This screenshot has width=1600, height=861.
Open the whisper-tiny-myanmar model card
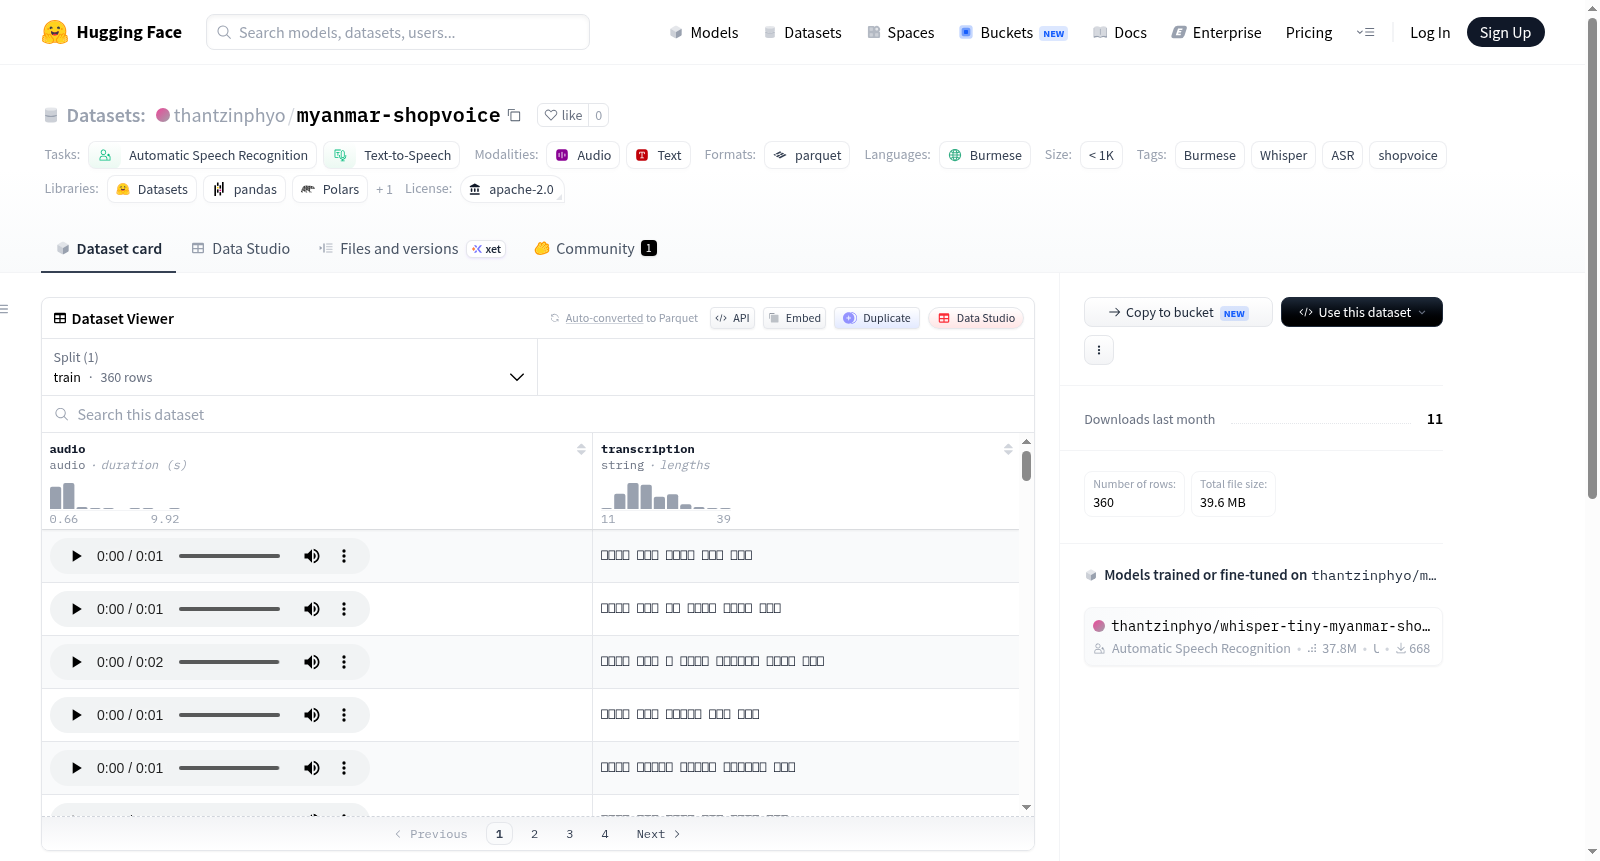coord(1263,636)
